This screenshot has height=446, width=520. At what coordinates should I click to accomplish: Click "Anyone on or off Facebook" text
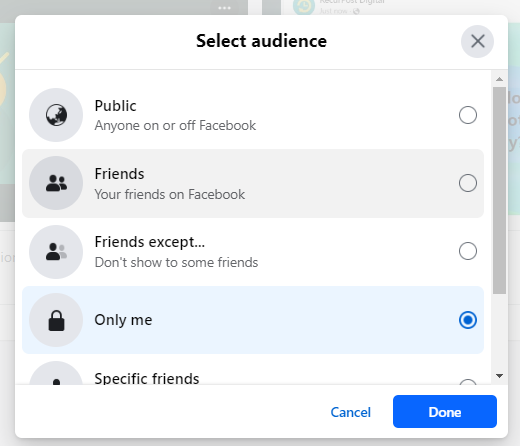pyautogui.click(x=175, y=126)
